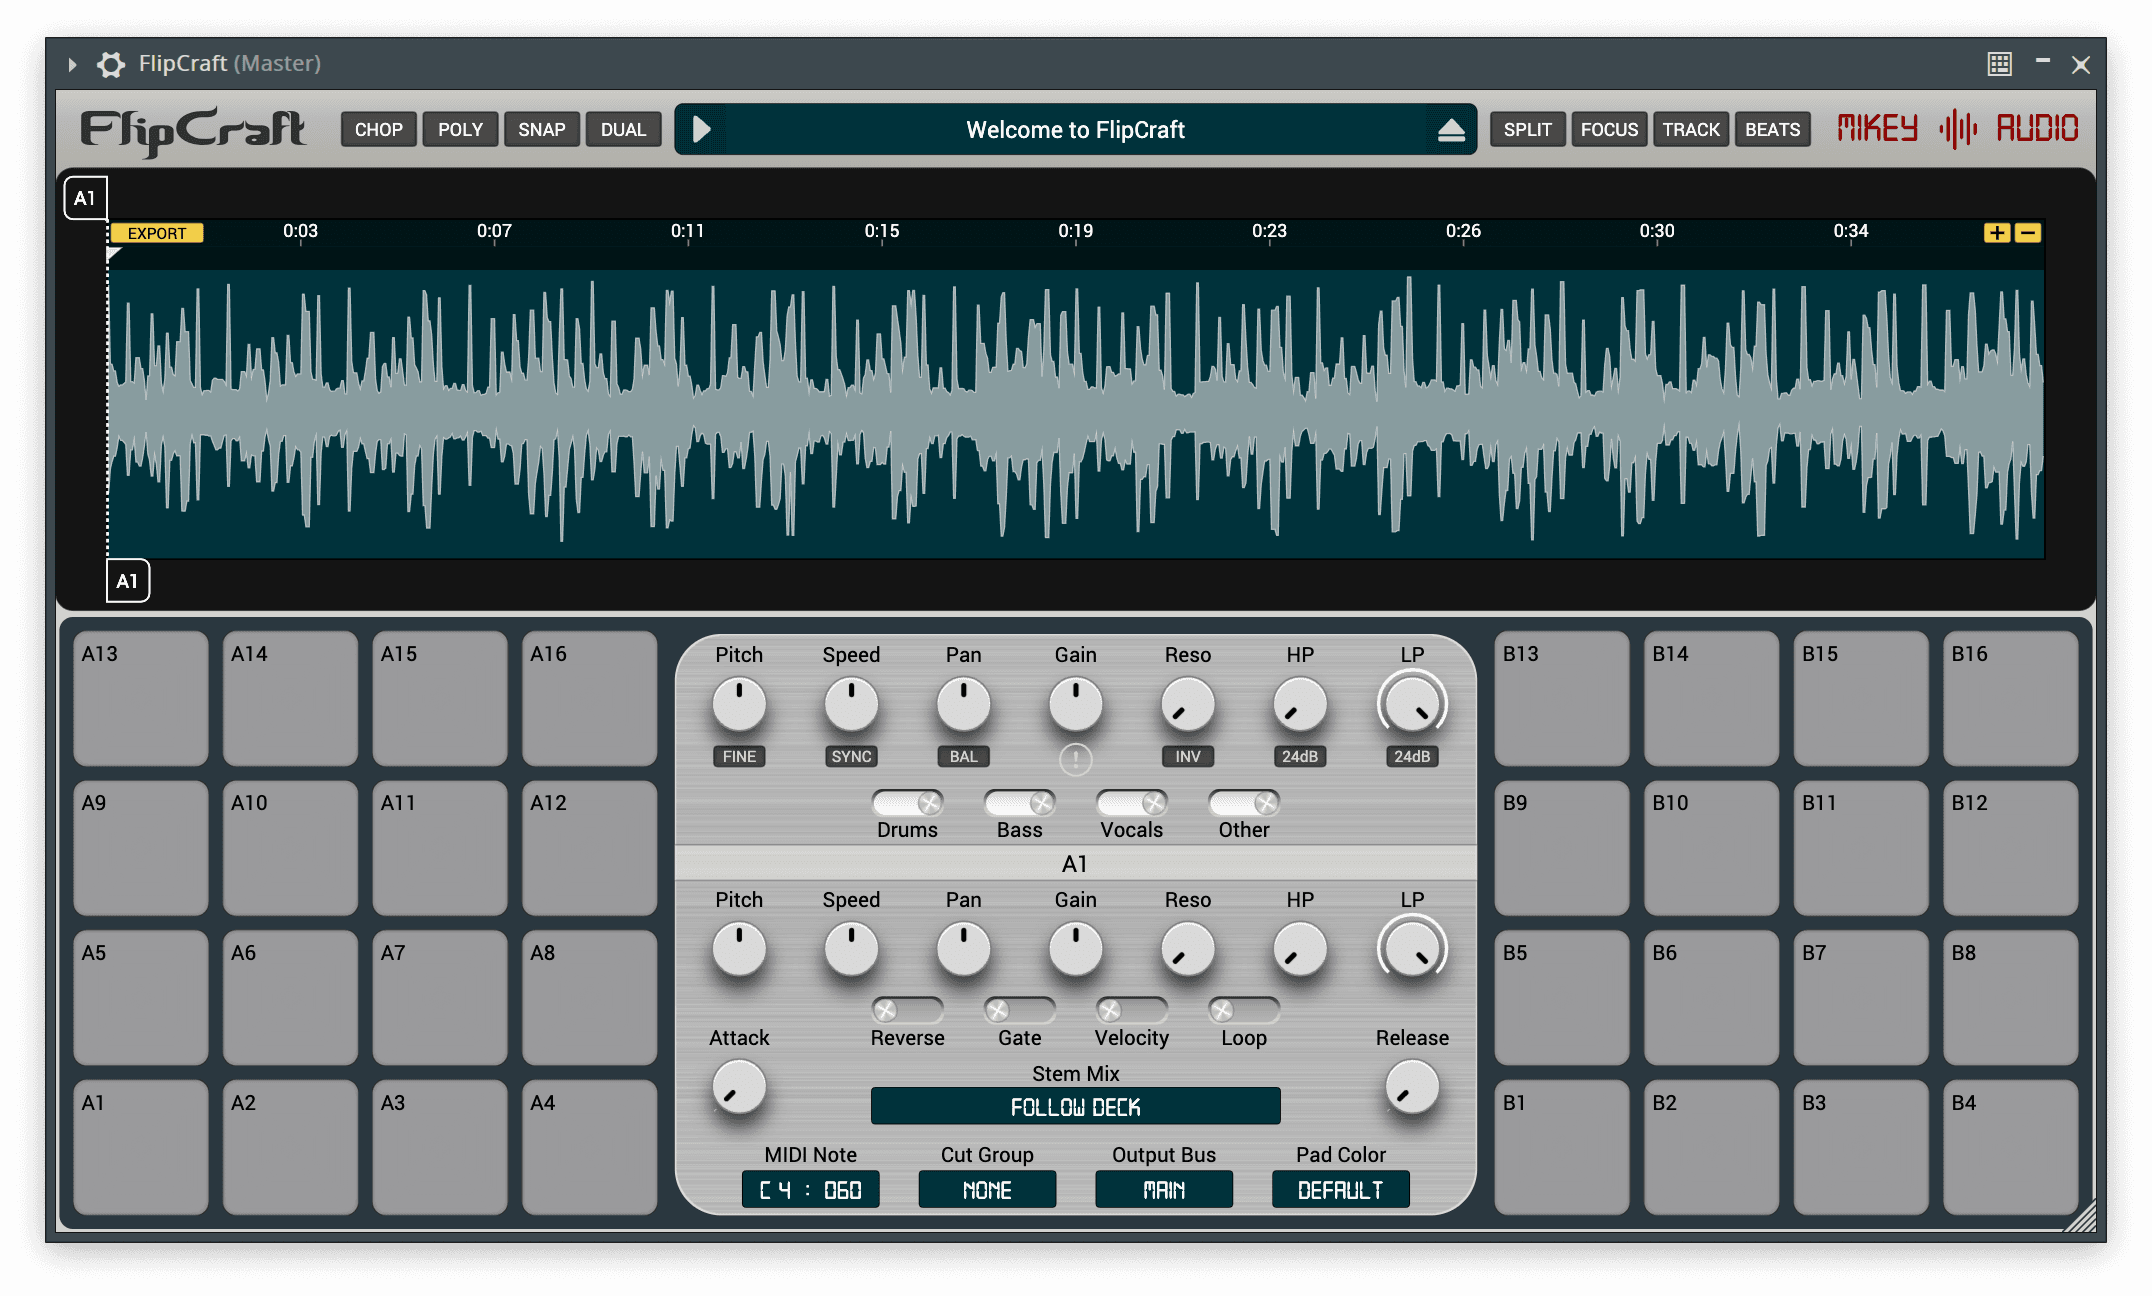The height and width of the screenshot is (1296, 2152).
Task: Enable the Reverse switch
Action: pyautogui.click(x=907, y=1010)
